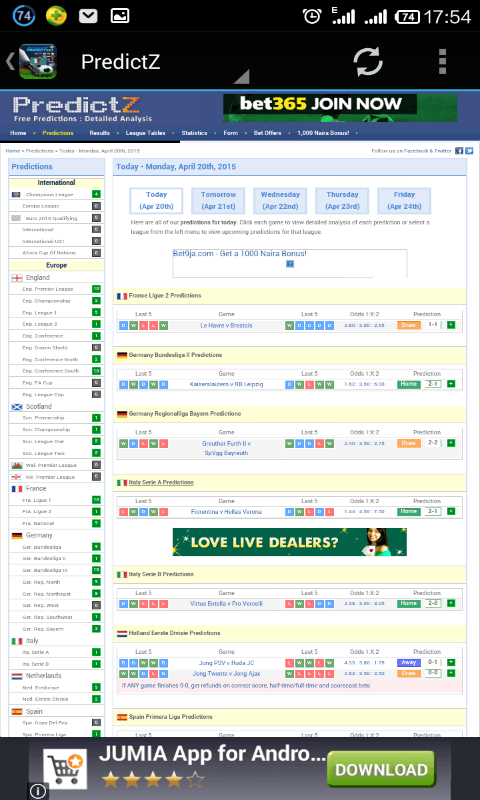Click the Champions League icon in the sidebar

coord(16,194)
